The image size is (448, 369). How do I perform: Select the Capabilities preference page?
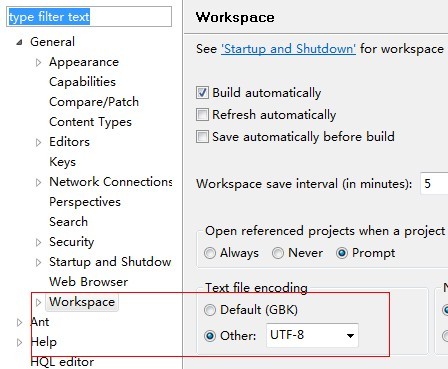[x=82, y=82]
